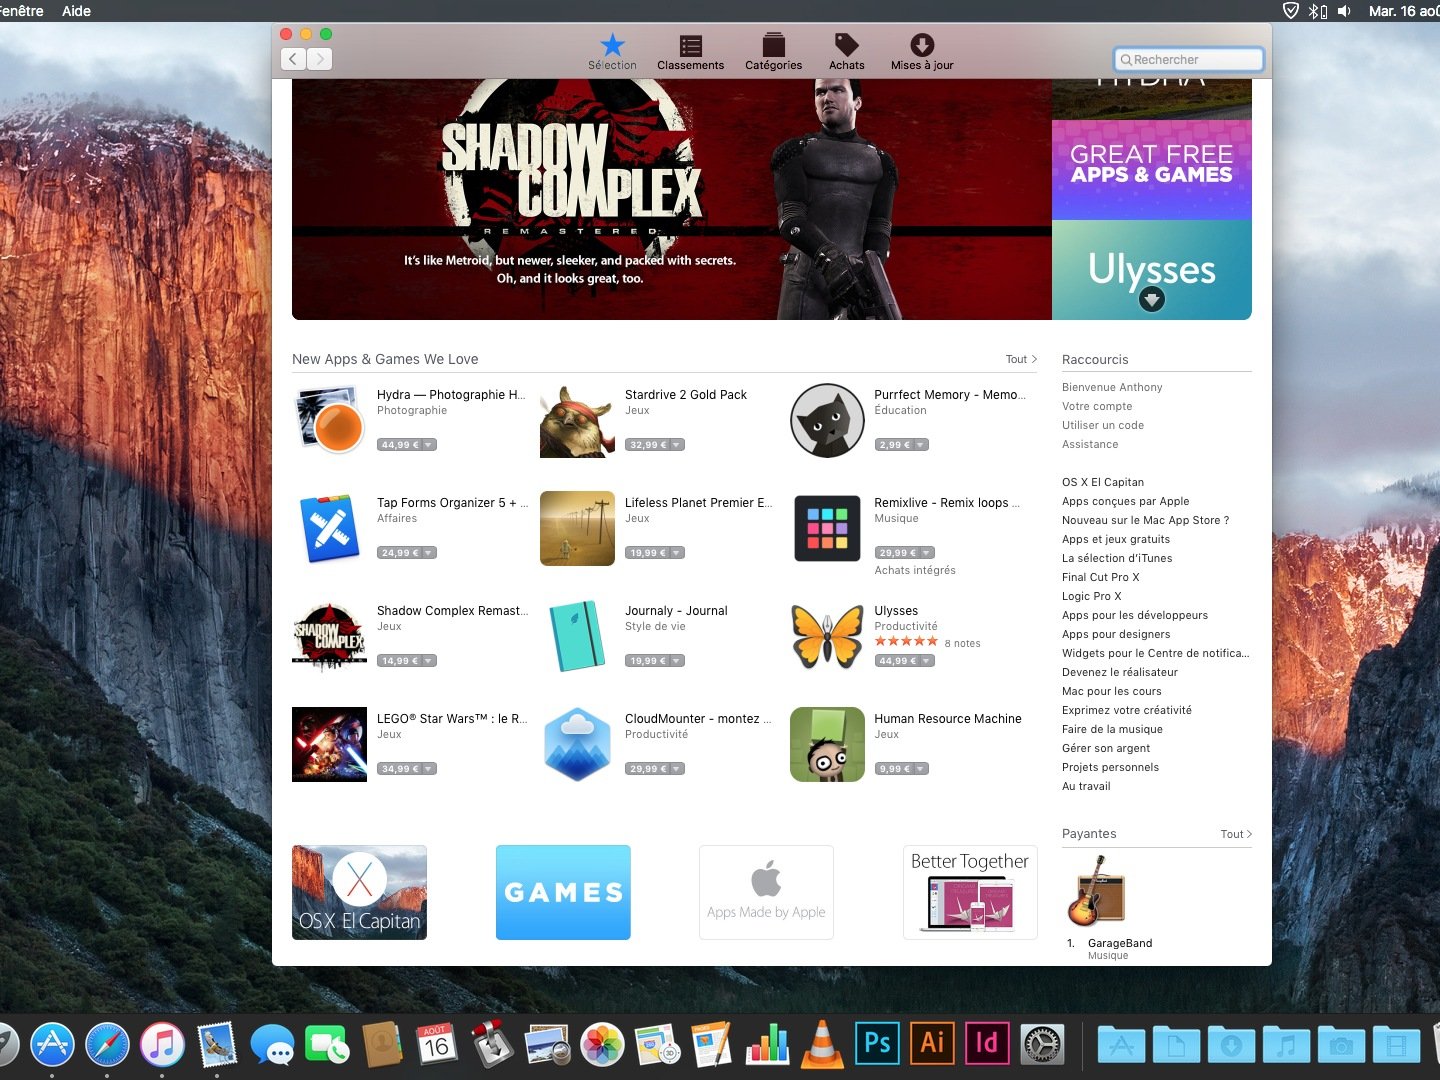Open System Preferences gear in Dock
Viewport: 1440px width, 1080px height.
pyautogui.click(x=1042, y=1045)
